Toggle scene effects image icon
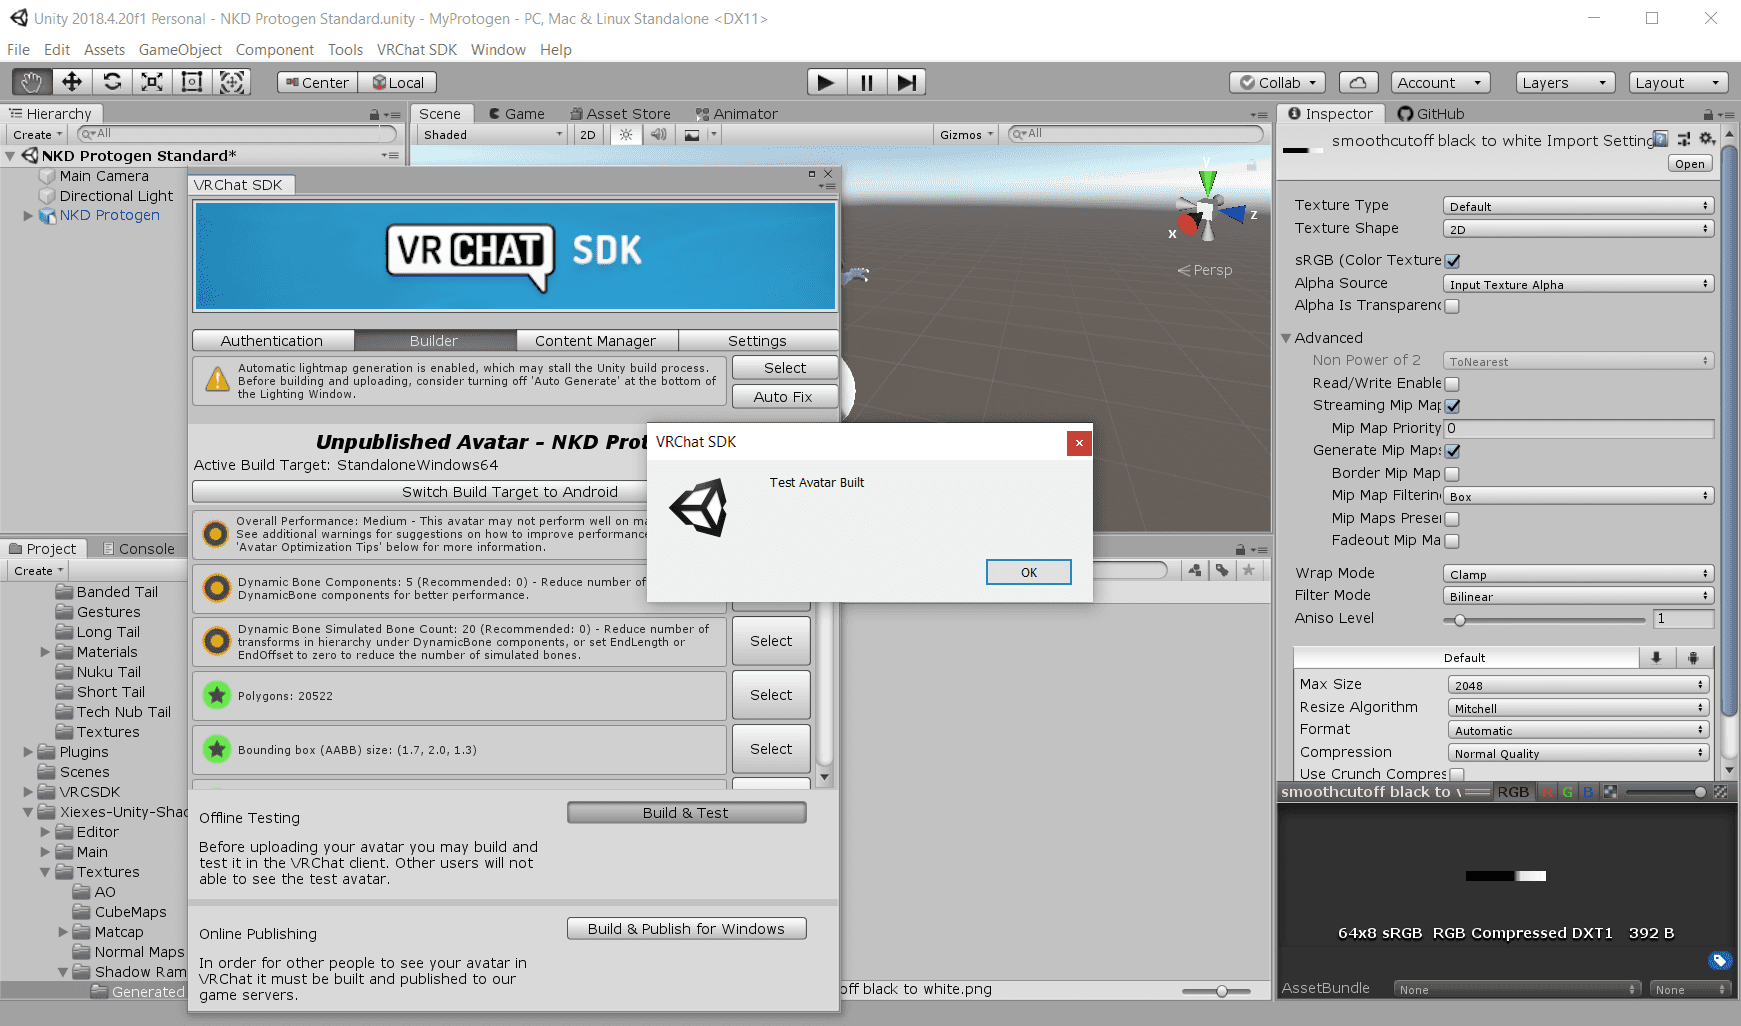This screenshot has height=1026, width=1741. coord(692,135)
